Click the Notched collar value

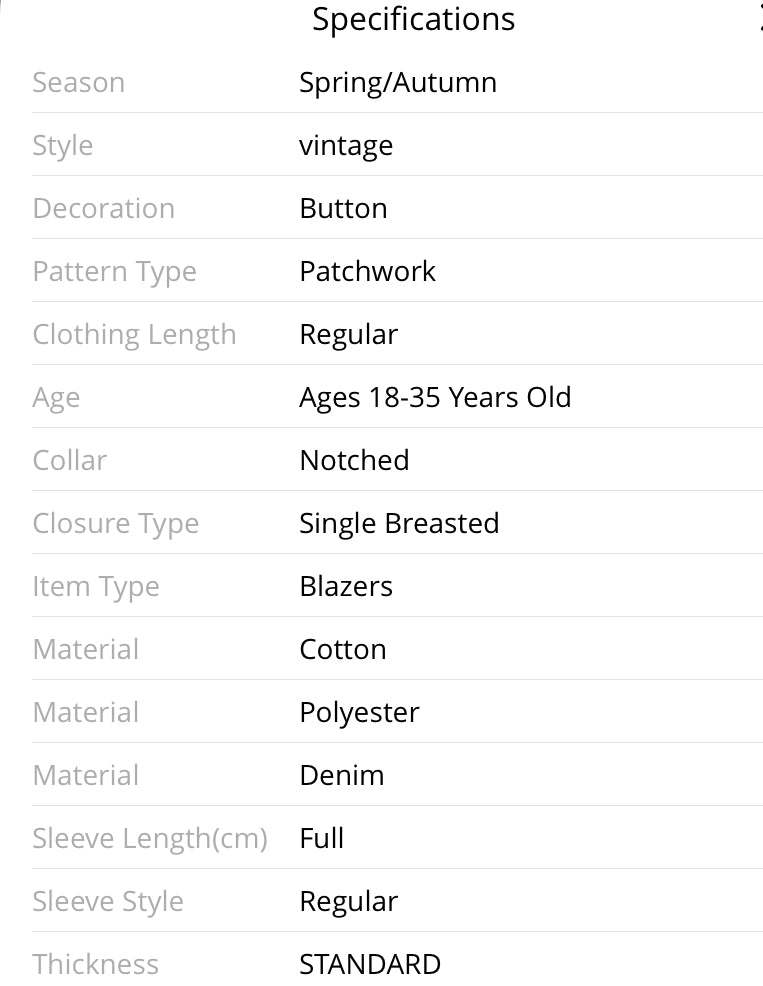click(354, 460)
